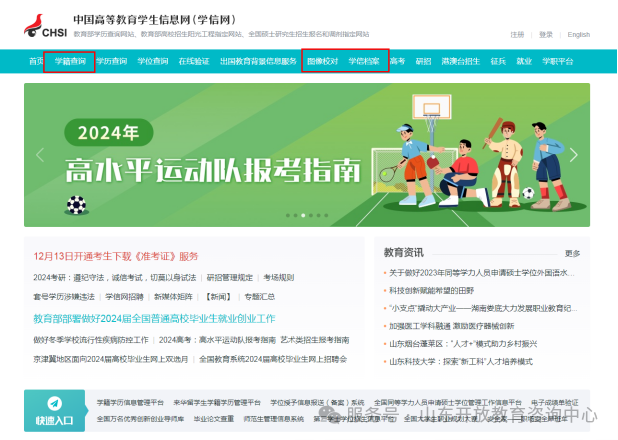Image resolution: width=618 pixels, height=440 pixels.
Task: Open 教育部部署做好2024届全国普通高校毕业生就业创业工作 headline
Action: pyautogui.click(x=154, y=319)
